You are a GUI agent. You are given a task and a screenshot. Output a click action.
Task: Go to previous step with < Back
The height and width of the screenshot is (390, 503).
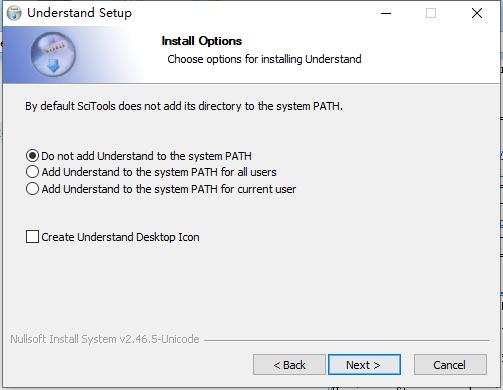coord(289,365)
